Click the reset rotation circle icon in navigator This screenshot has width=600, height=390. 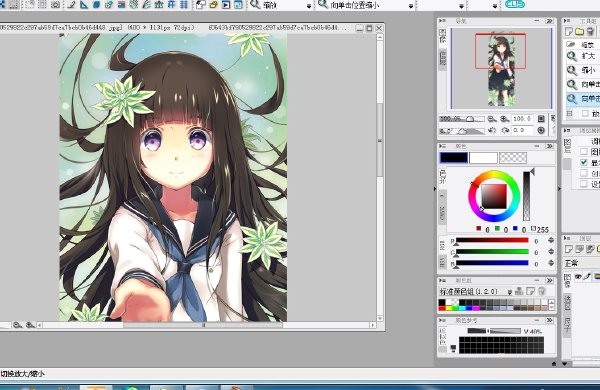click(541, 131)
